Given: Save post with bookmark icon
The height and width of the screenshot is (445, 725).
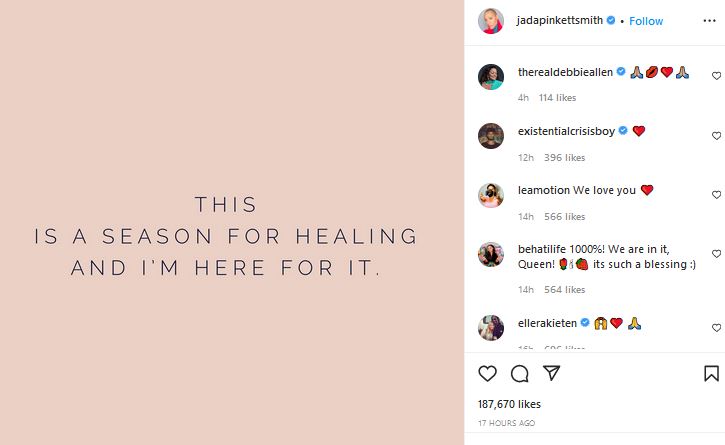Looking at the screenshot, I should (712, 373).
